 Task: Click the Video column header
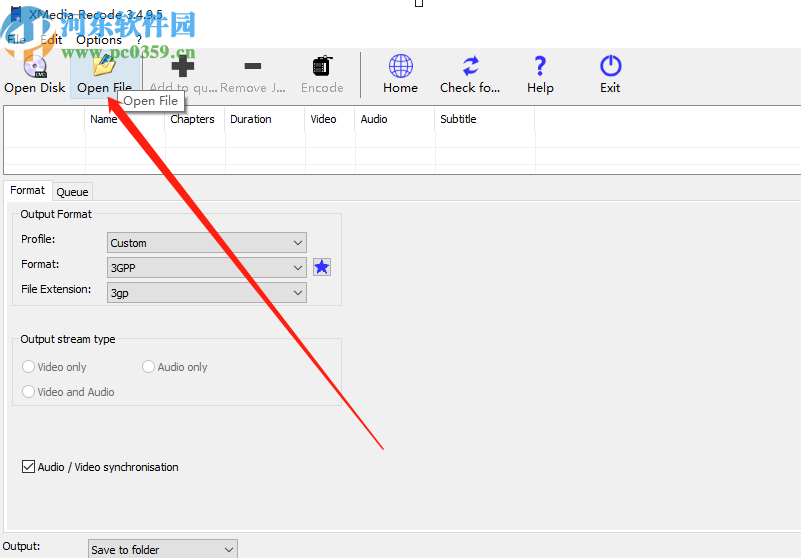click(330, 119)
